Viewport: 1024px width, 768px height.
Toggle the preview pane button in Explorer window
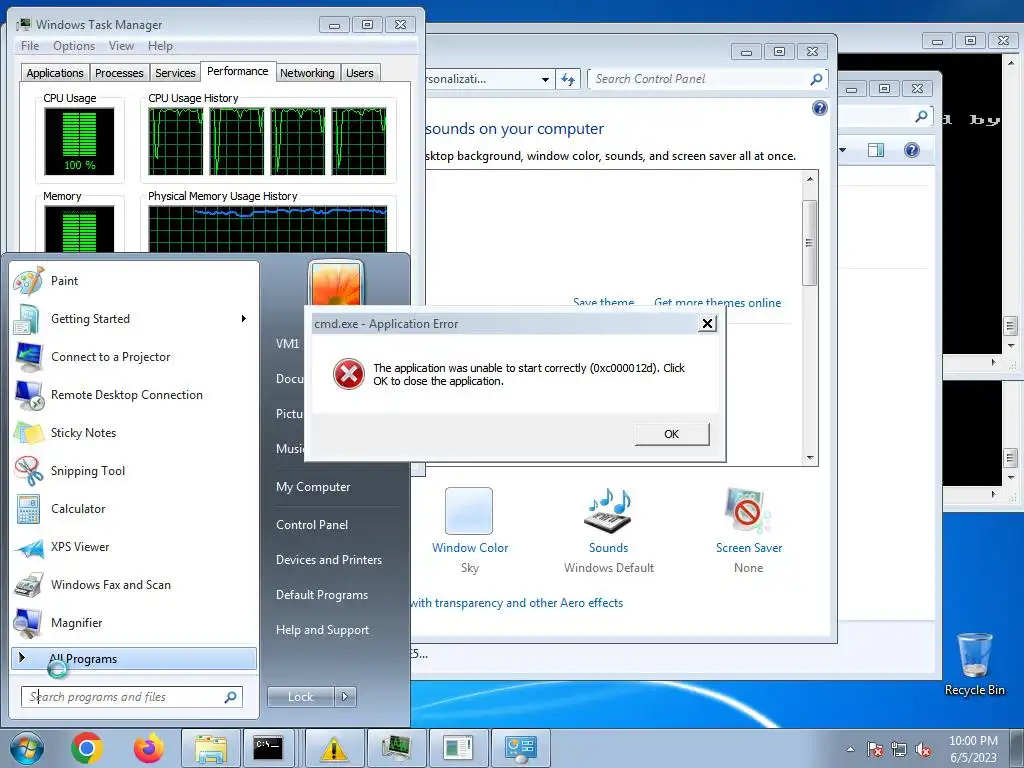click(876, 150)
